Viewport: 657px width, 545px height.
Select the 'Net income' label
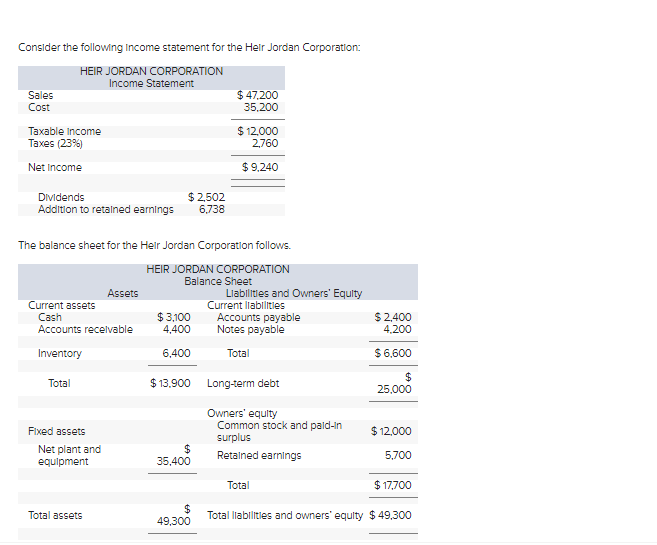pos(55,168)
